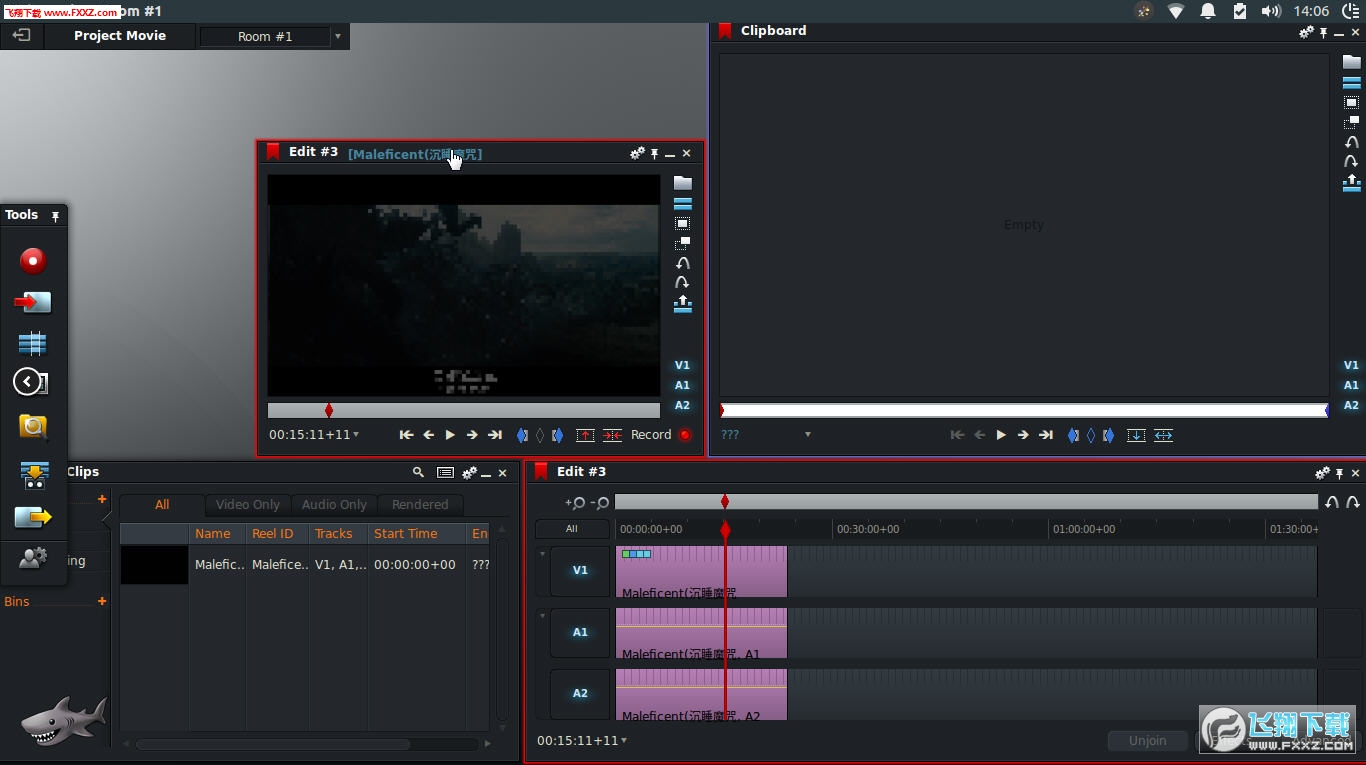Add a new bin with Bins plus
This screenshot has height=765, width=1366.
(x=101, y=601)
